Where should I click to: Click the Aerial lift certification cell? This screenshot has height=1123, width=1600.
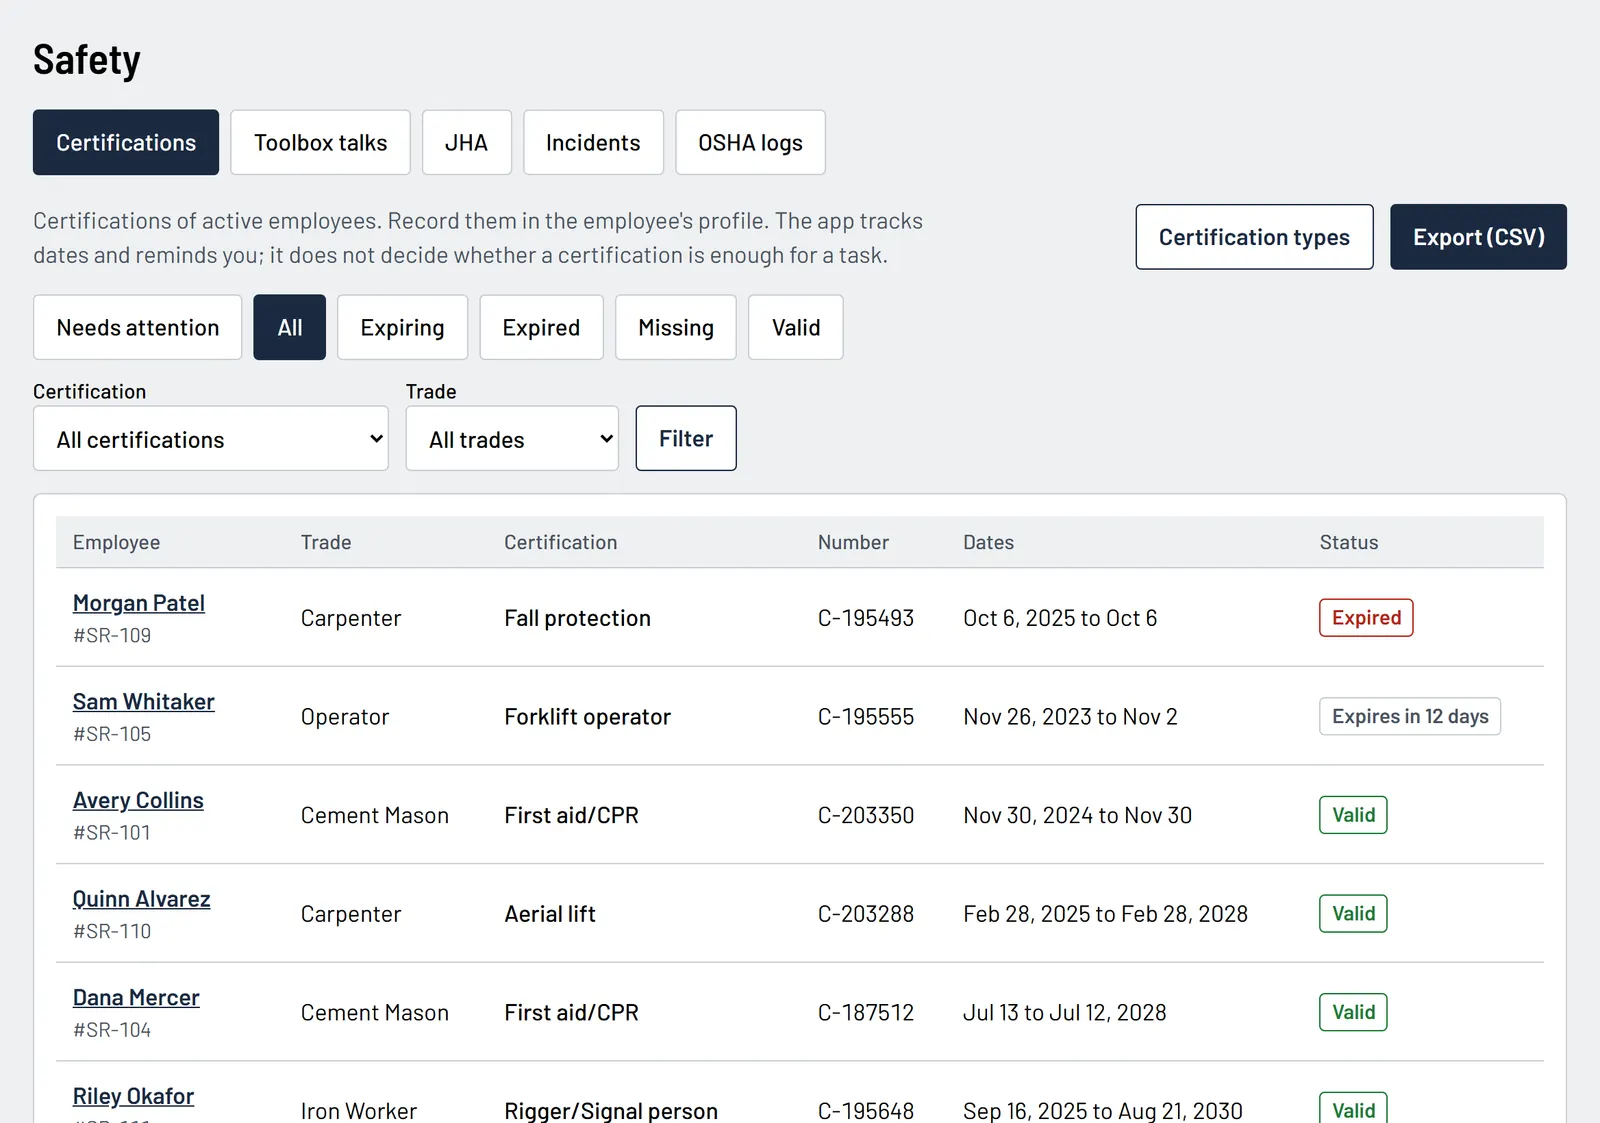(x=550, y=914)
